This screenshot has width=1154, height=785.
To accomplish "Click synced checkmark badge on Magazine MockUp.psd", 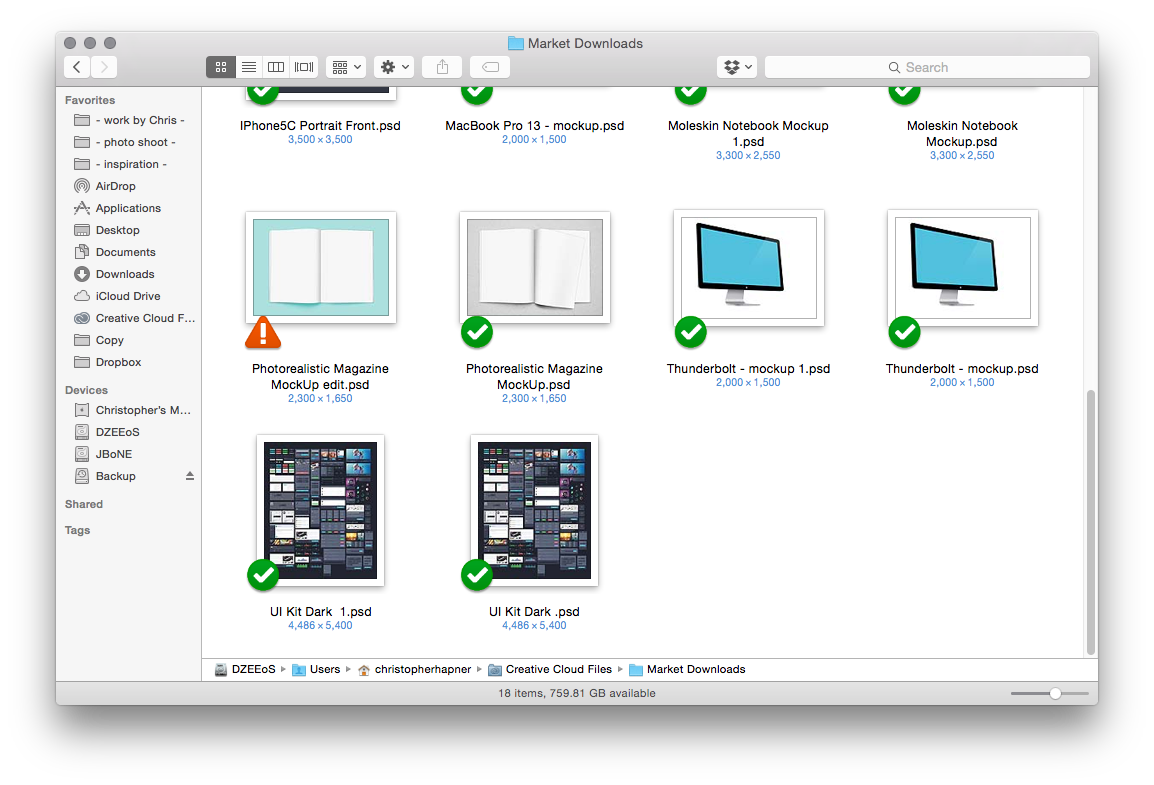I will (477, 333).
